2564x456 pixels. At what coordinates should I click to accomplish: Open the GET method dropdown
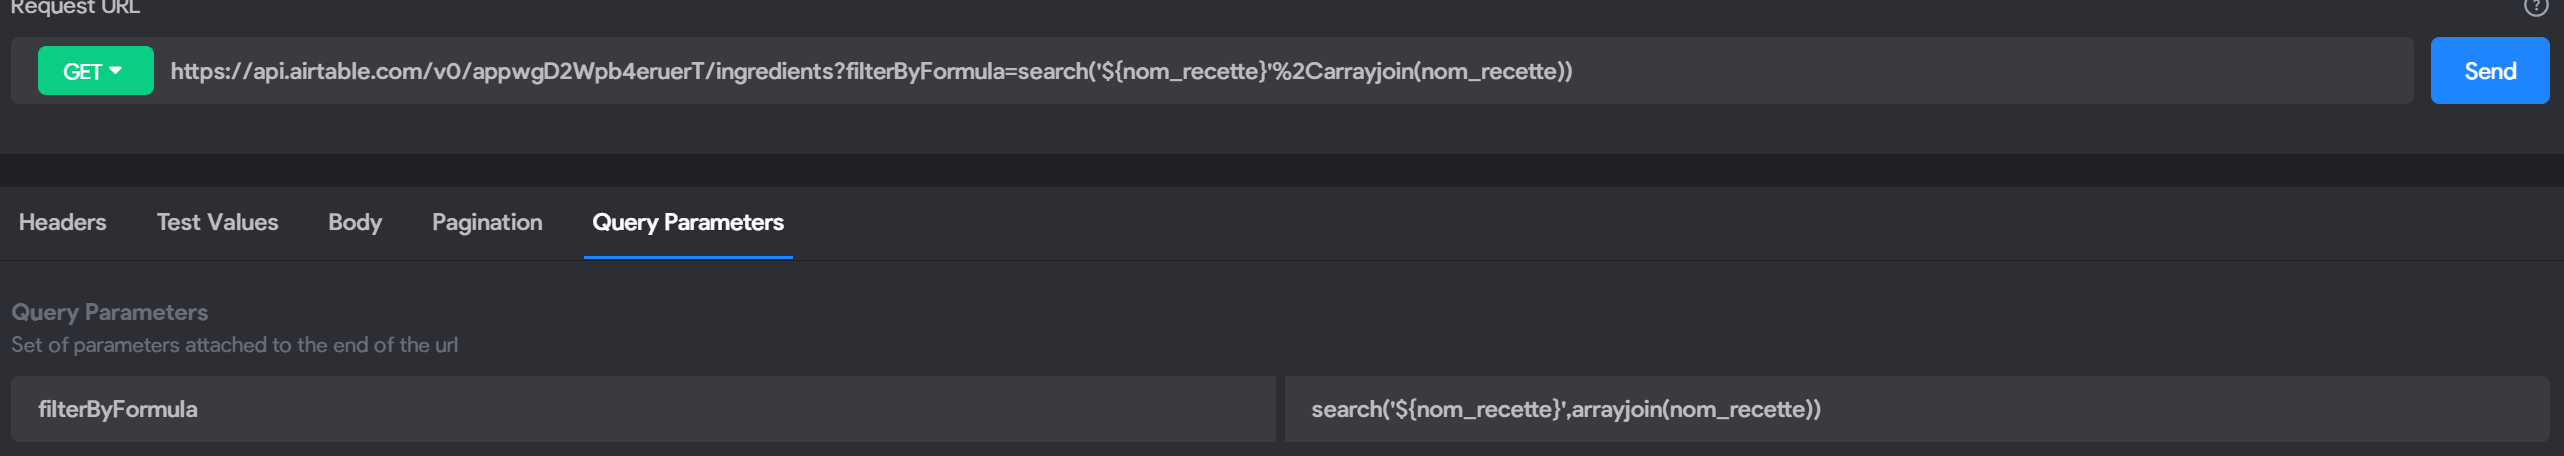tap(96, 71)
